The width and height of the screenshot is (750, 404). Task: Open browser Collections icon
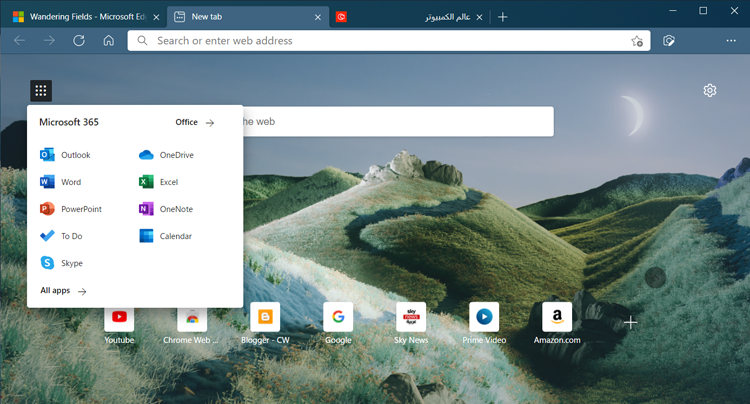[x=669, y=41]
